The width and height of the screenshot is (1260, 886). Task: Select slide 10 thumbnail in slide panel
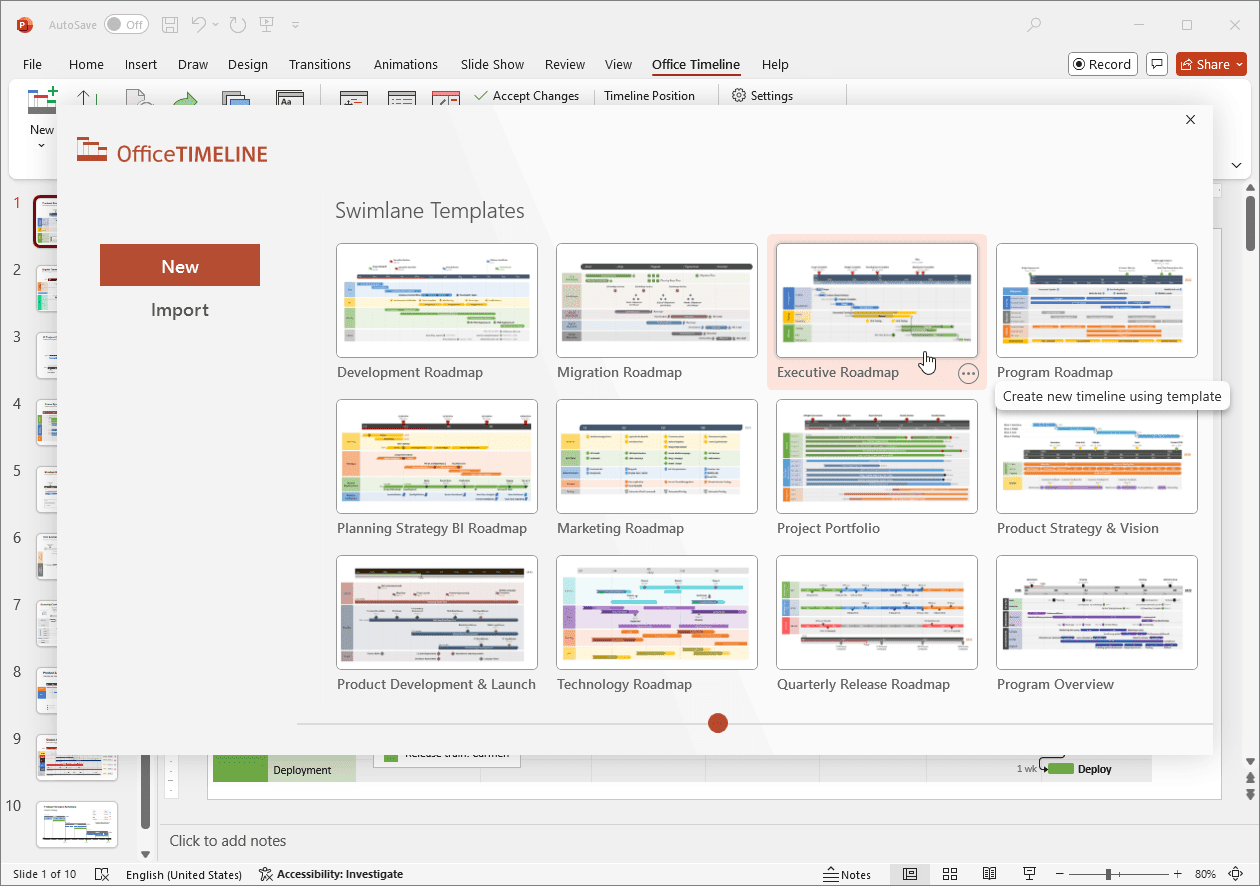pos(77,824)
